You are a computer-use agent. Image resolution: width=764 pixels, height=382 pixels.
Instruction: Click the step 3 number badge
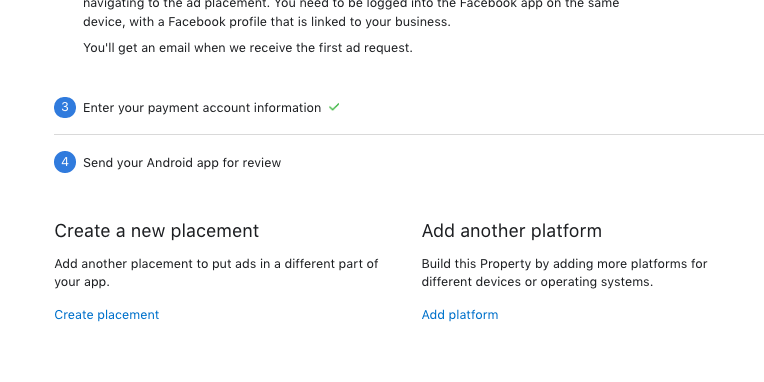(65, 107)
